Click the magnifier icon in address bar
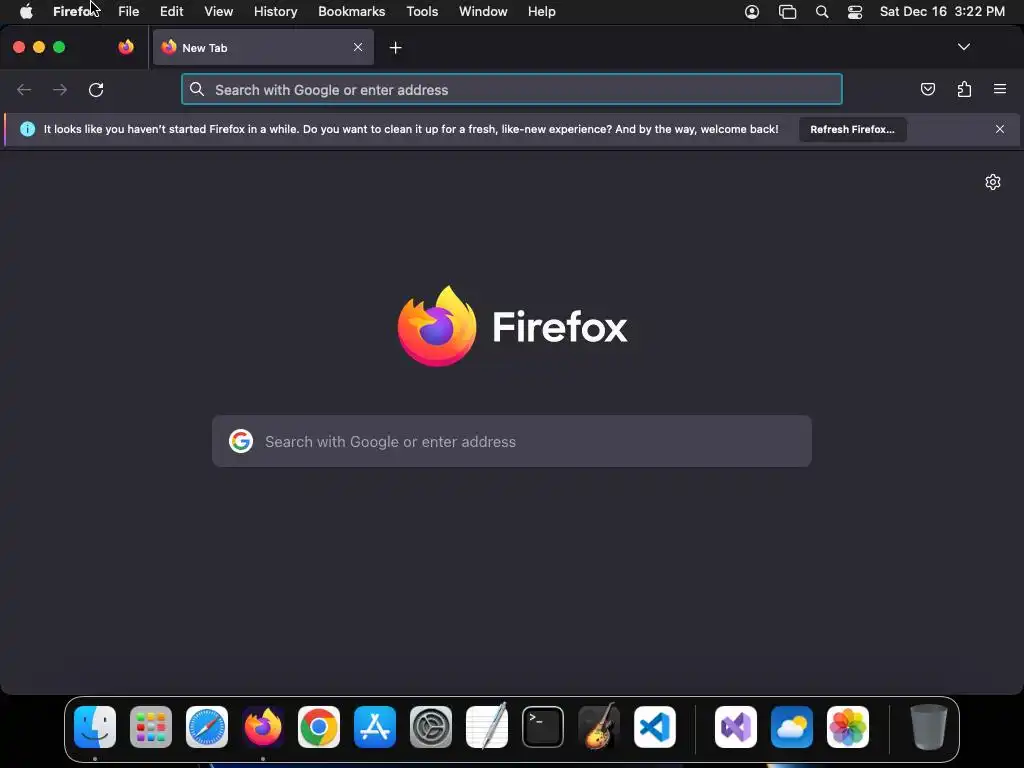The image size is (1024, 768). (x=197, y=89)
